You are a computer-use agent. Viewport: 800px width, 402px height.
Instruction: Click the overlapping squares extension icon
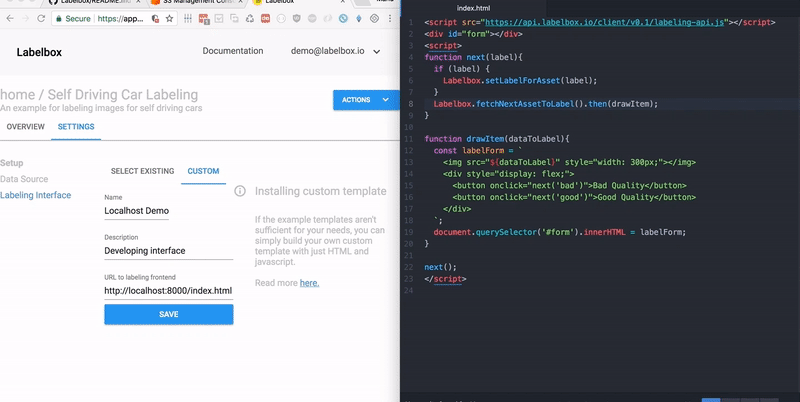coord(234,19)
